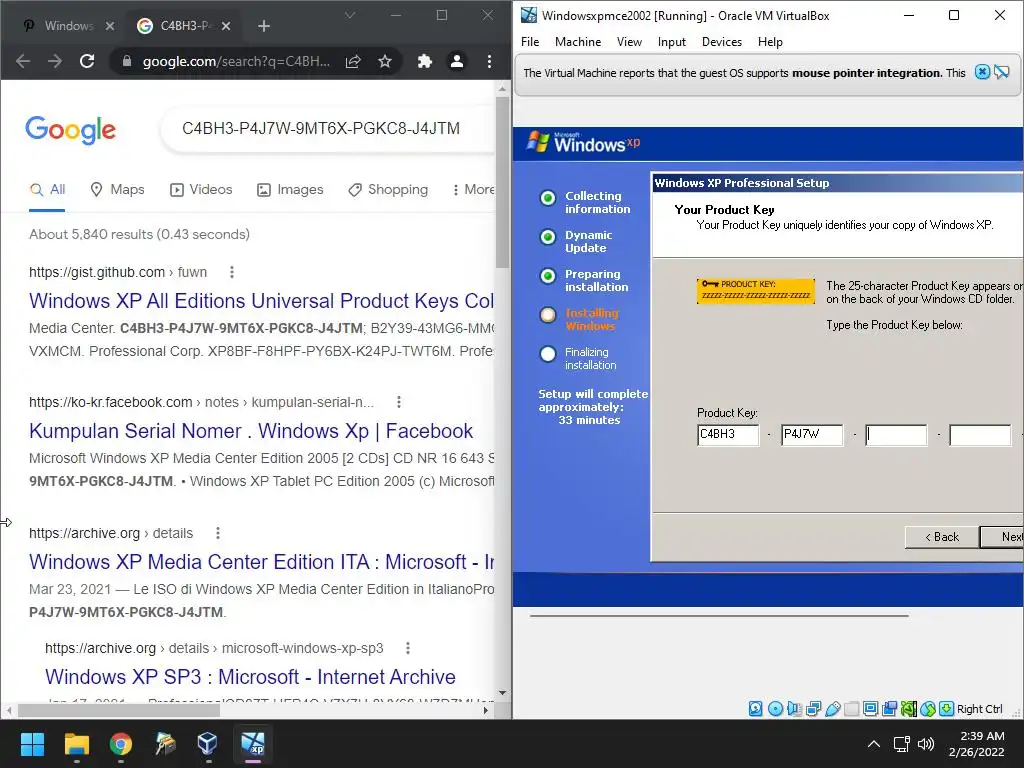Viewport: 1024px width, 768px height.
Task: Click the keyboard capture host key icon
Action: (947, 709)
